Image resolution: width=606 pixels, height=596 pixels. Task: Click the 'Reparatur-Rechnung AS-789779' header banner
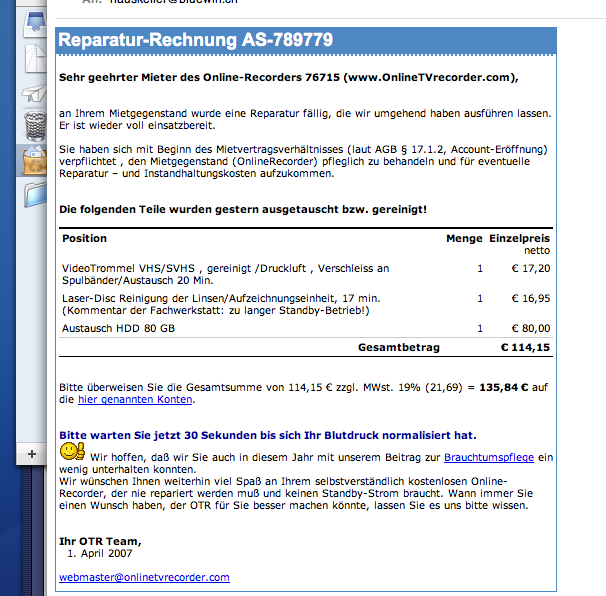pos(195,41)
